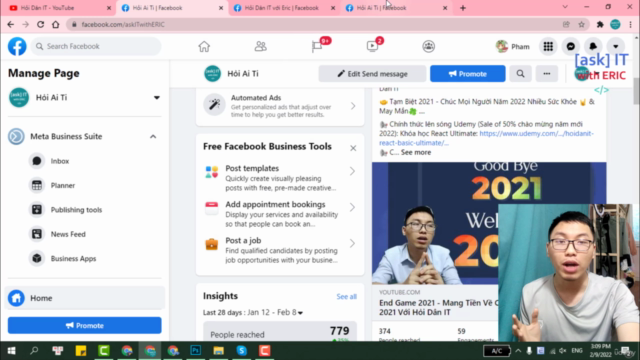
Task: Open Planner in the sidebar
Action: (62, 185)
